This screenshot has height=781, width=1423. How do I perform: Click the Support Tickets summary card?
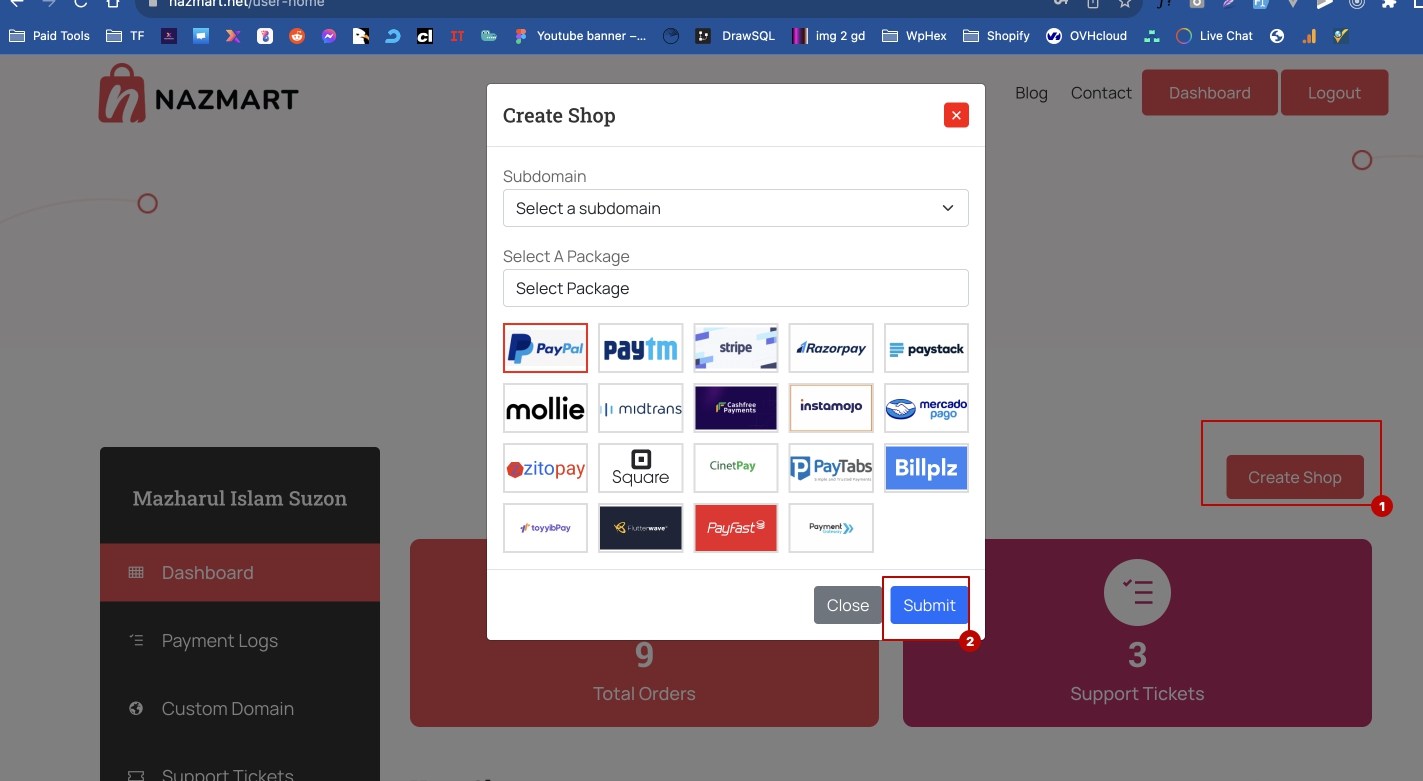coord(1137,633)
